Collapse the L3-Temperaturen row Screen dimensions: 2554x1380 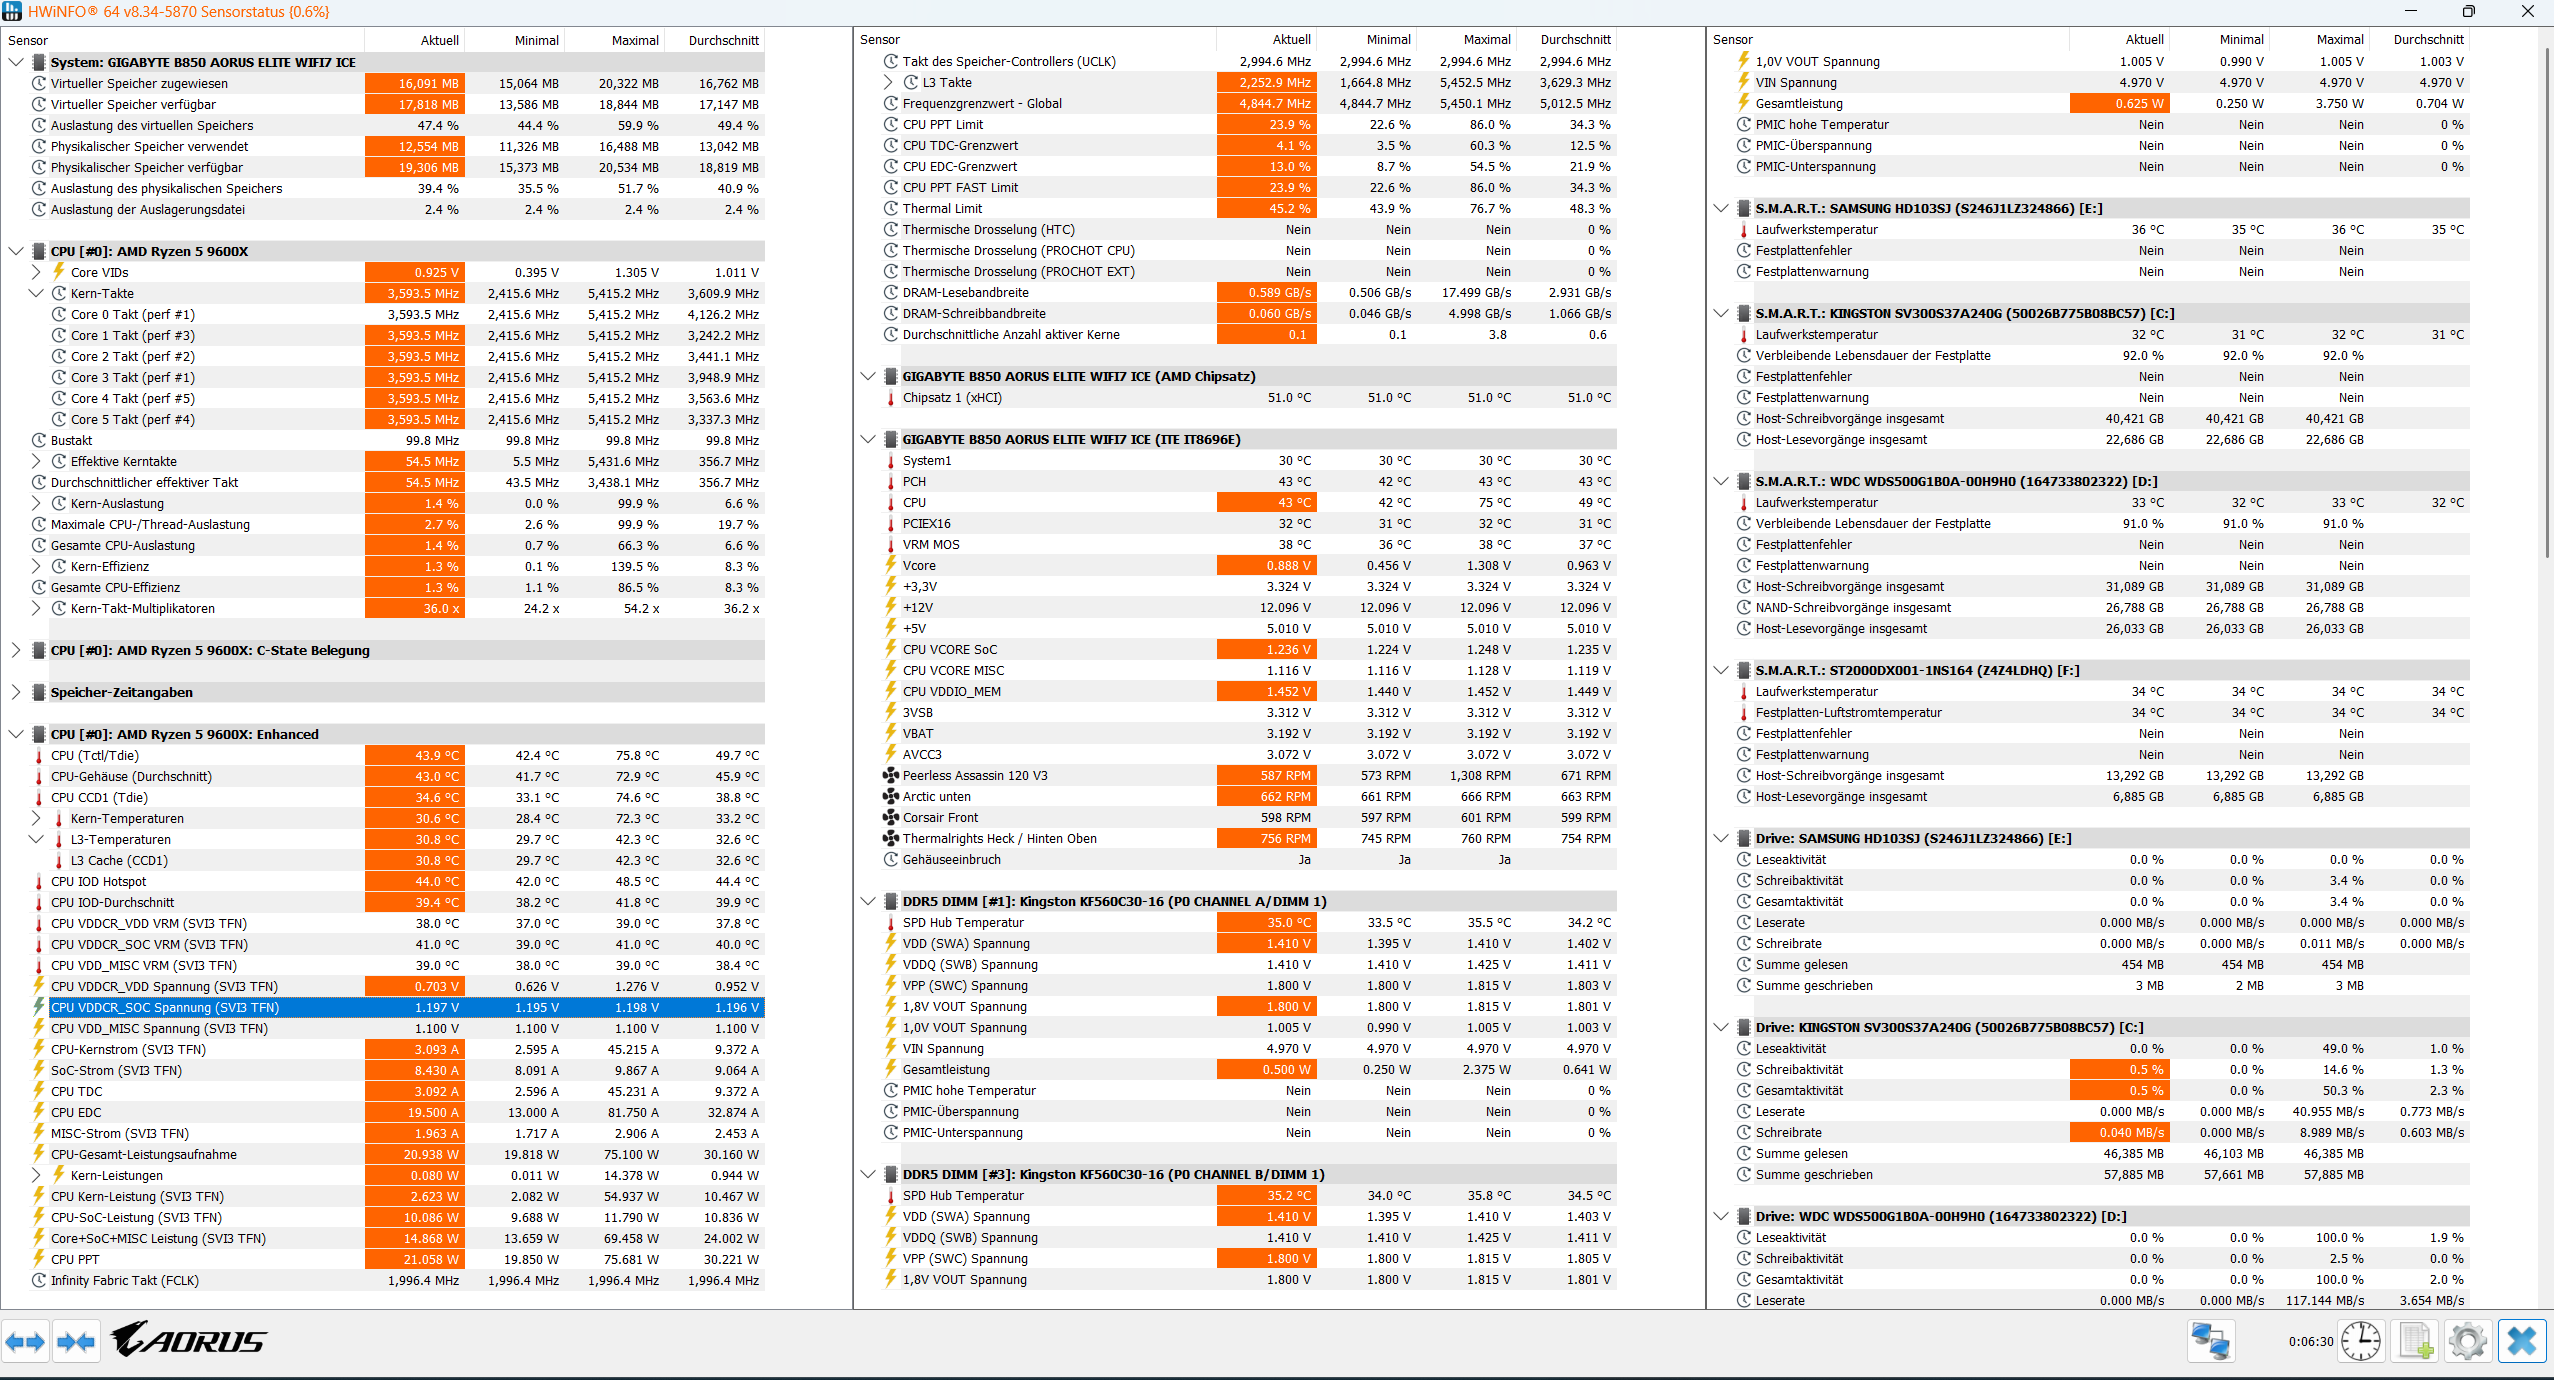pyautogui.click(x=36, y=840)
